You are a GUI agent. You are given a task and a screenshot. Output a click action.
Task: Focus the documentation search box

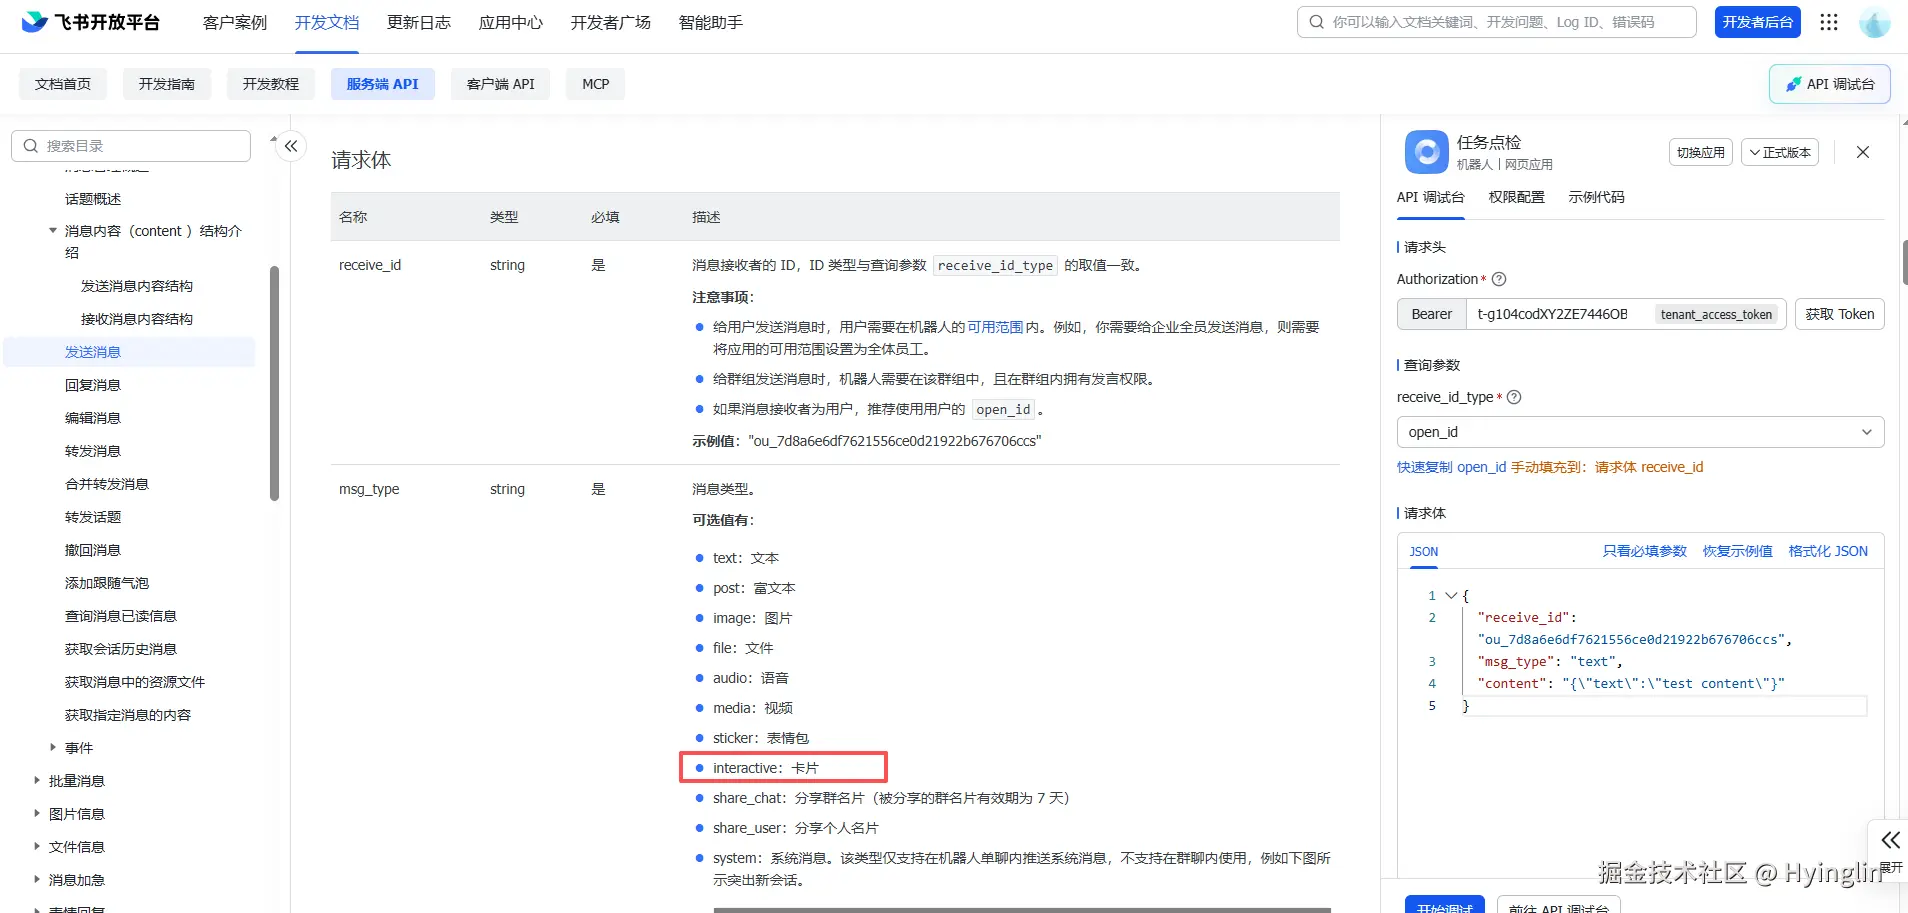(x=1497, y=22)
